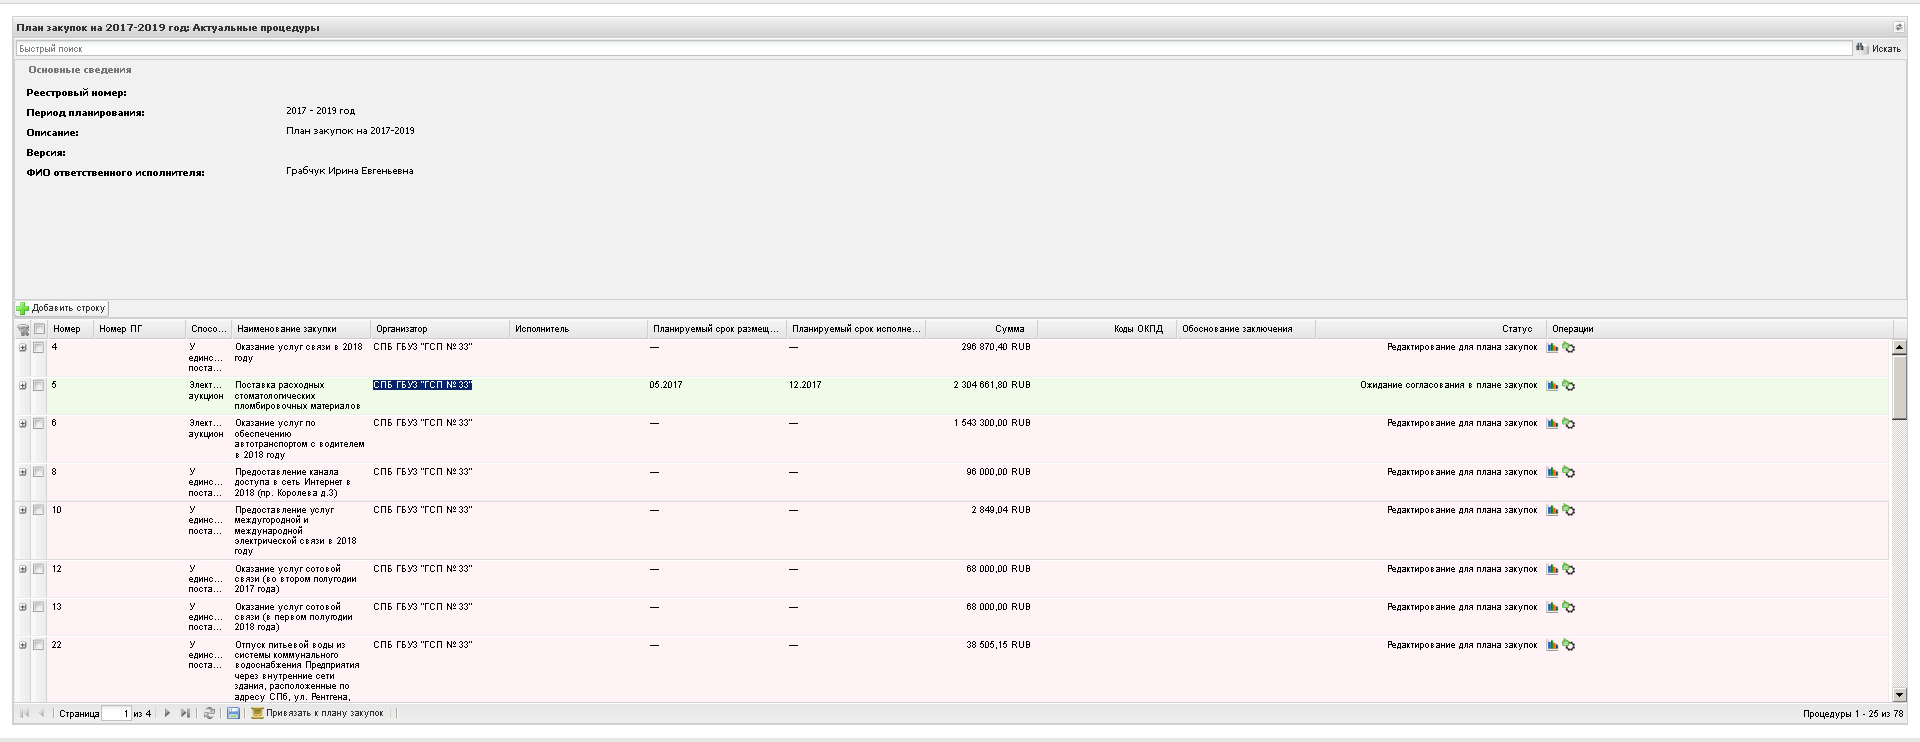Go to the first page of procedures
The width and height of the screenshot is (1920, 742).
pos(25,714)
